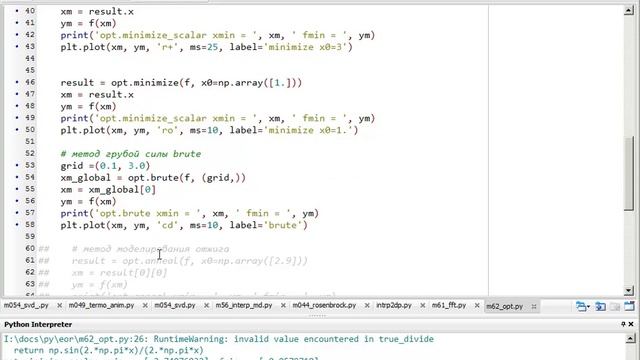Click the editor scrollbar down arrow

pos(629,291)
